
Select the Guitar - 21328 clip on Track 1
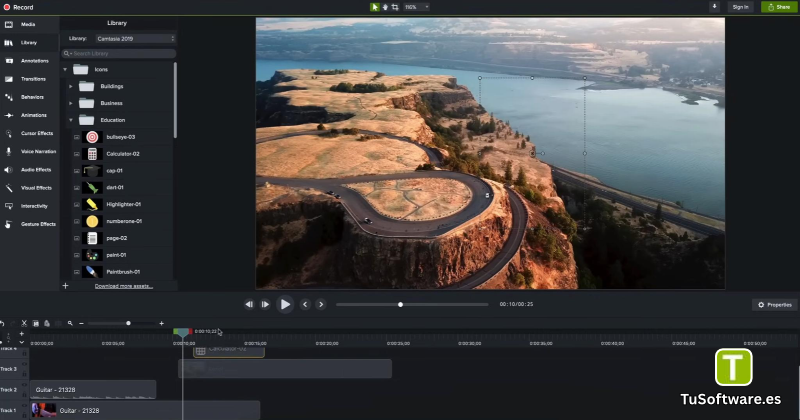pyautogui.click(x=145, y=410)
